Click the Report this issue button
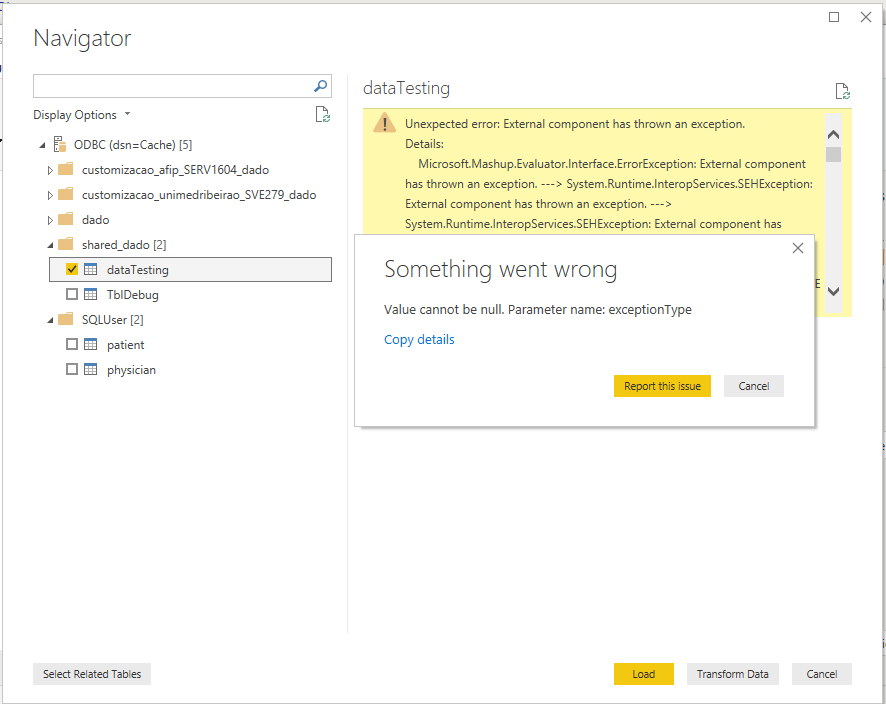 tap(662, 386)
